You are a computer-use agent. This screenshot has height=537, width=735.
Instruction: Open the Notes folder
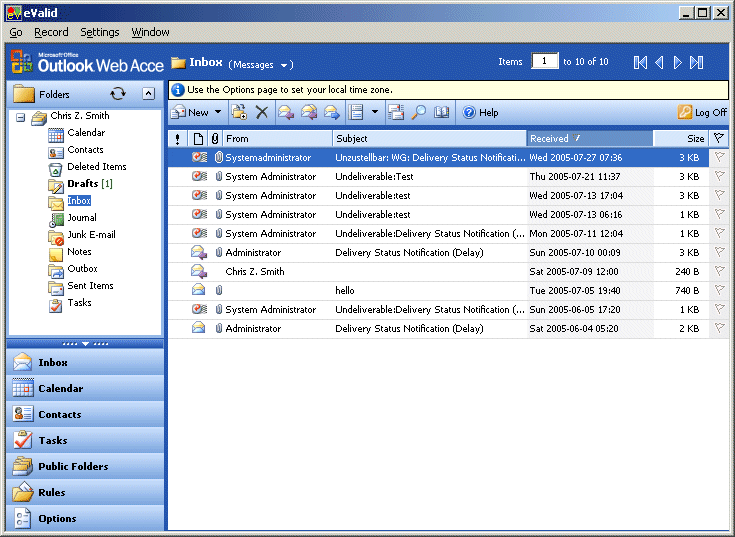(x=79, y=252)
